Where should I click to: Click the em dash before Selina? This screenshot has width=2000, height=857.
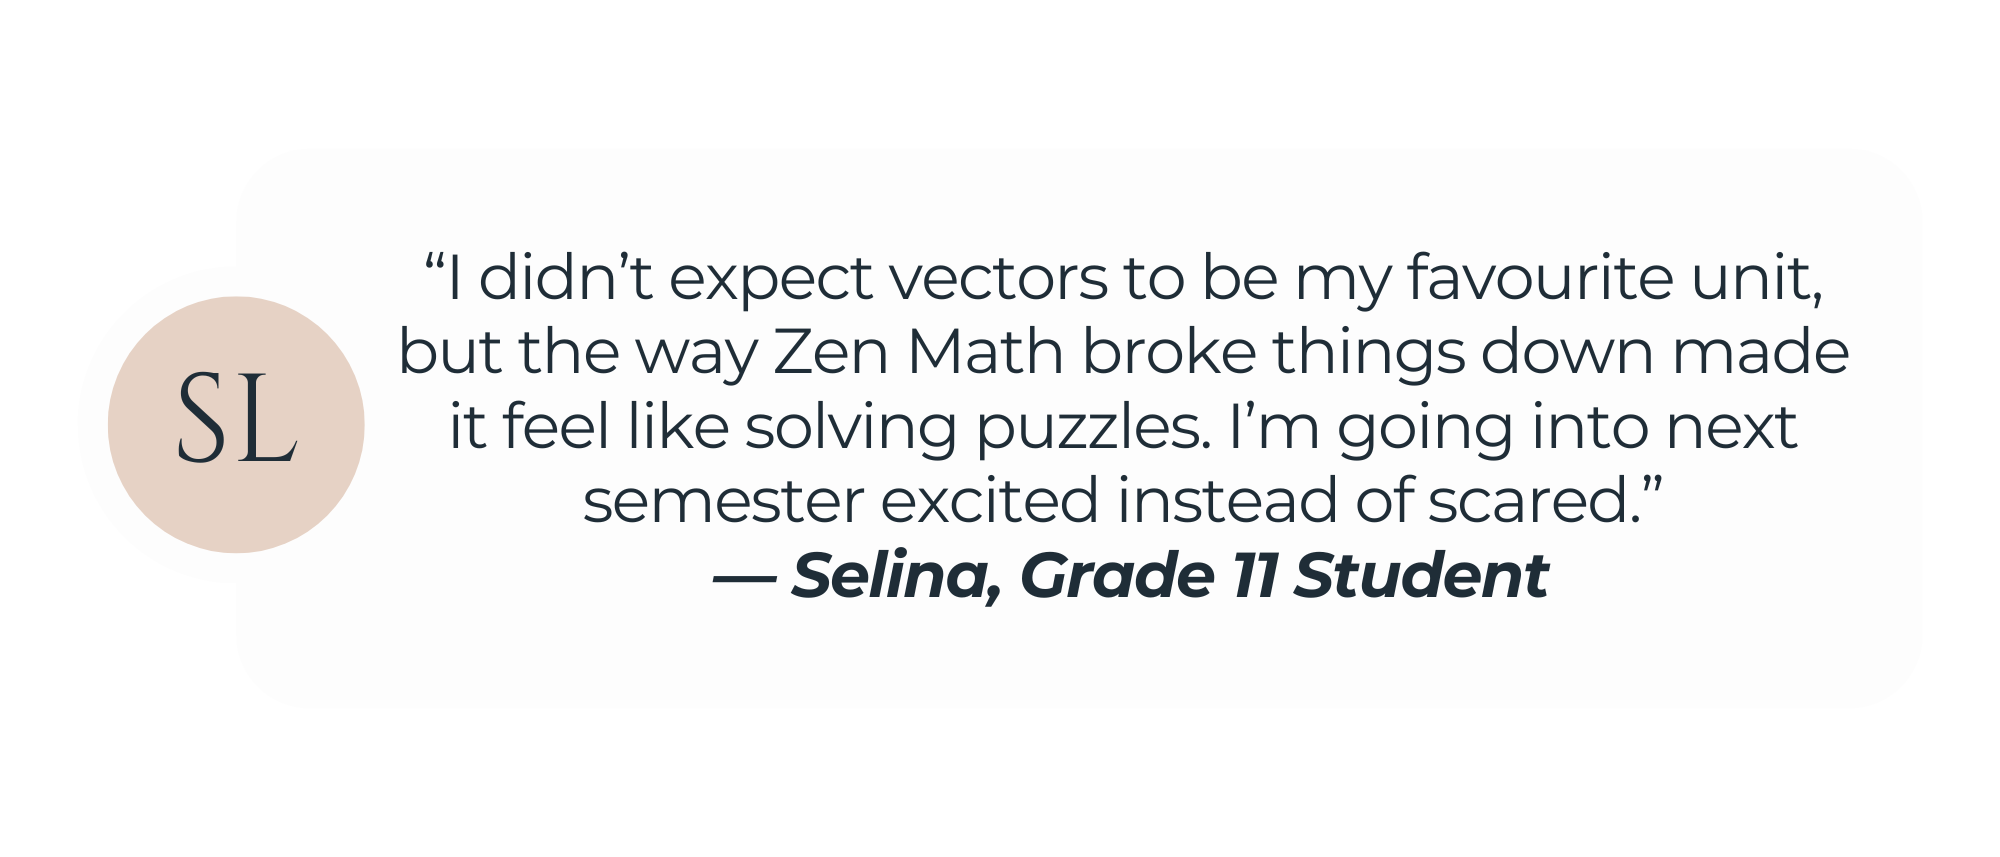(743, 577)
